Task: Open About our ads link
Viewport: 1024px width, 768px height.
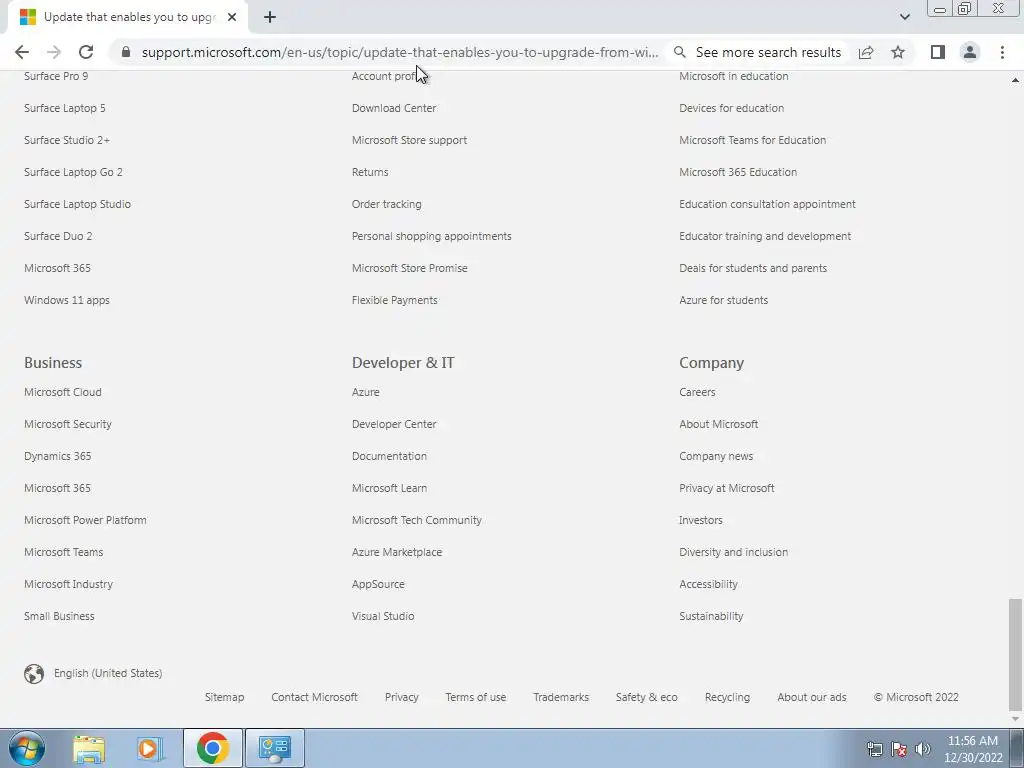Action: (812, 697)
